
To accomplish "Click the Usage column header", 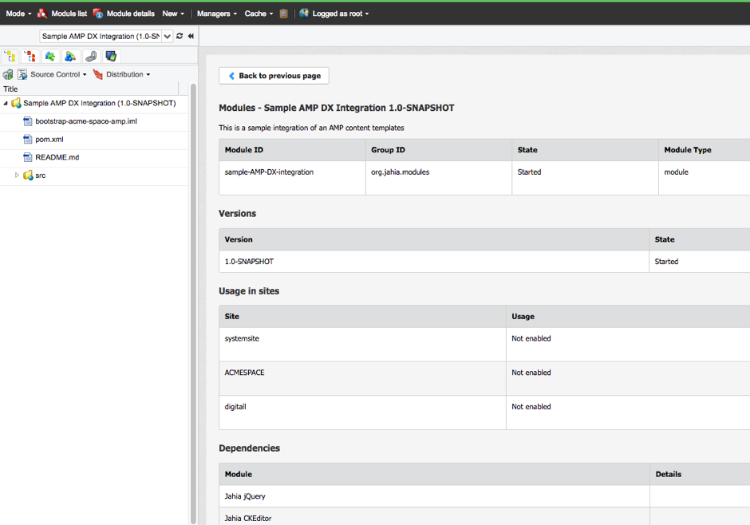I will click(x=628, y=317).
